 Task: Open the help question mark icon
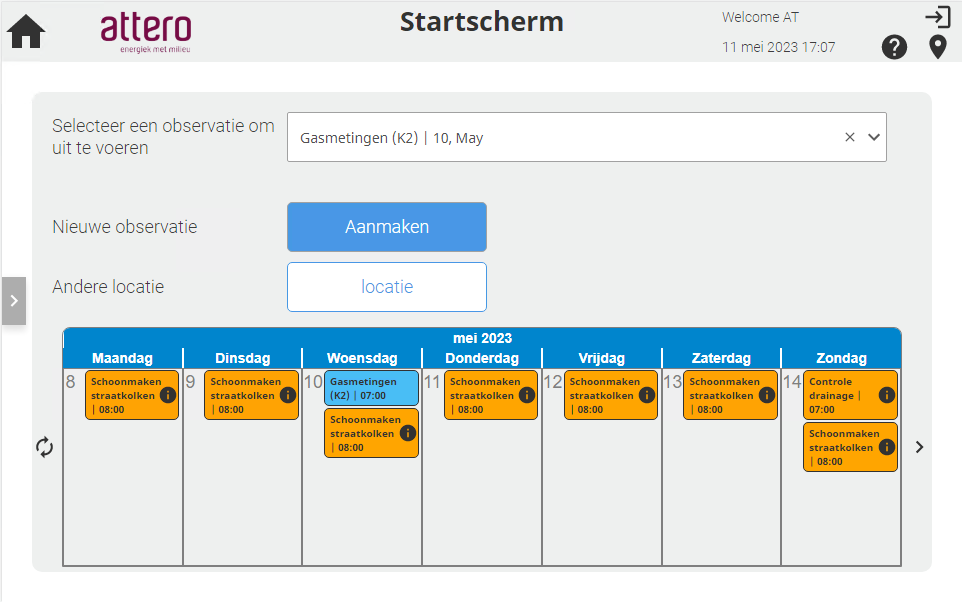(894, 47)
